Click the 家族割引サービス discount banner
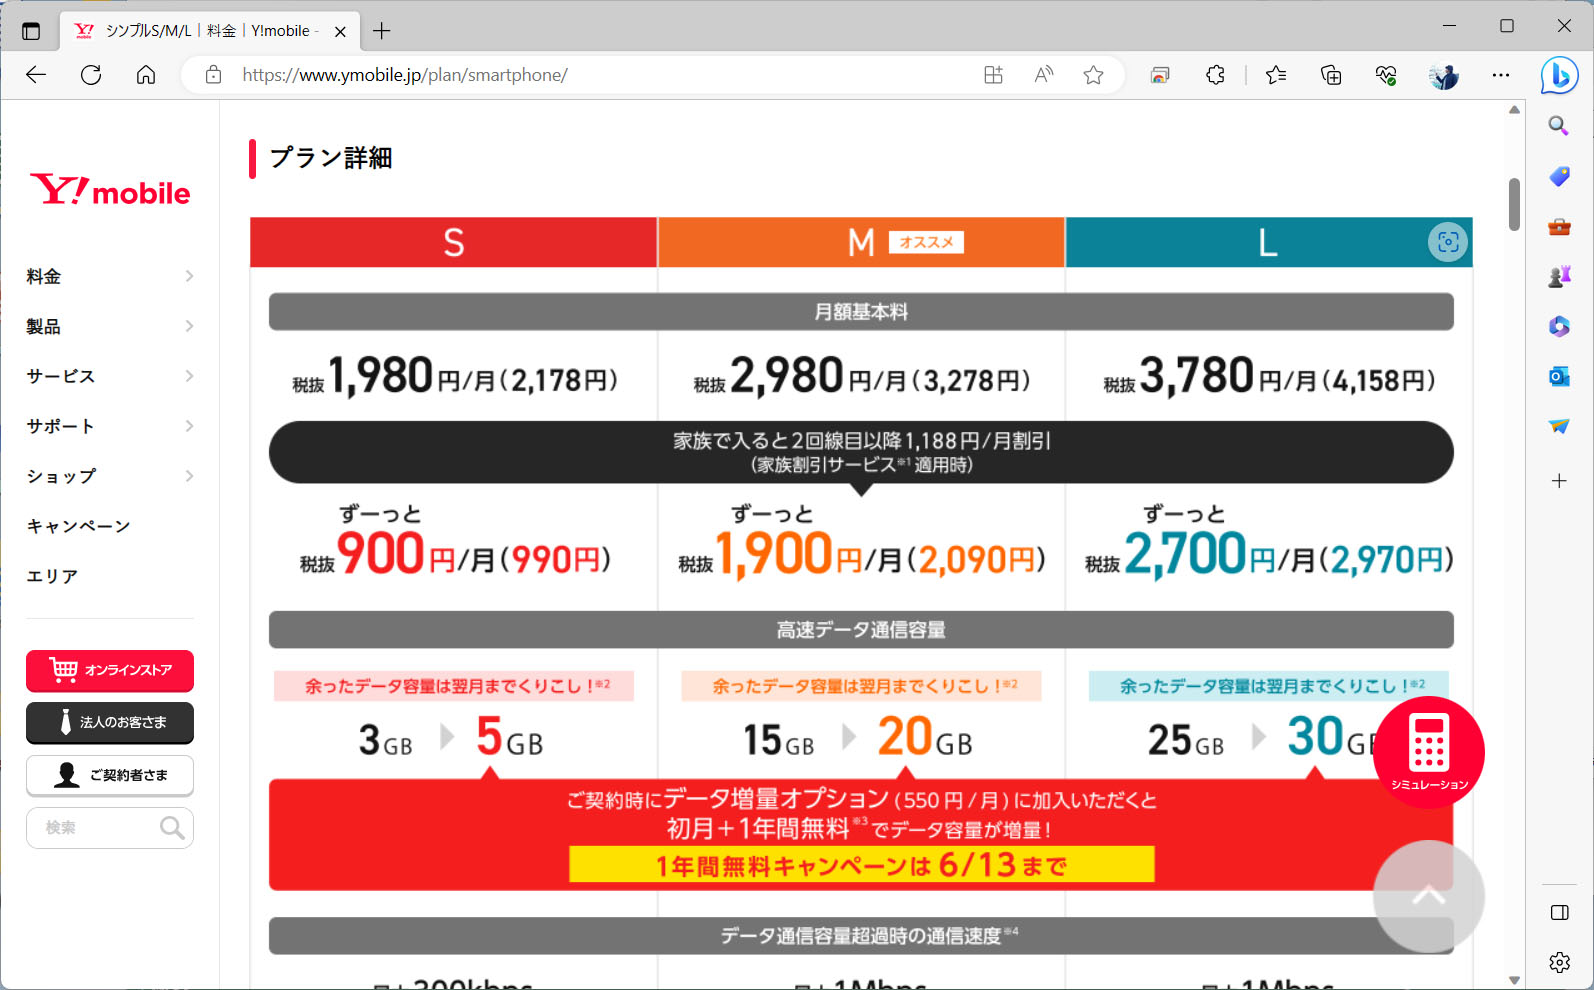This screenshot has height=990, width=1594. pyautogui.click(x=861, y=452)
